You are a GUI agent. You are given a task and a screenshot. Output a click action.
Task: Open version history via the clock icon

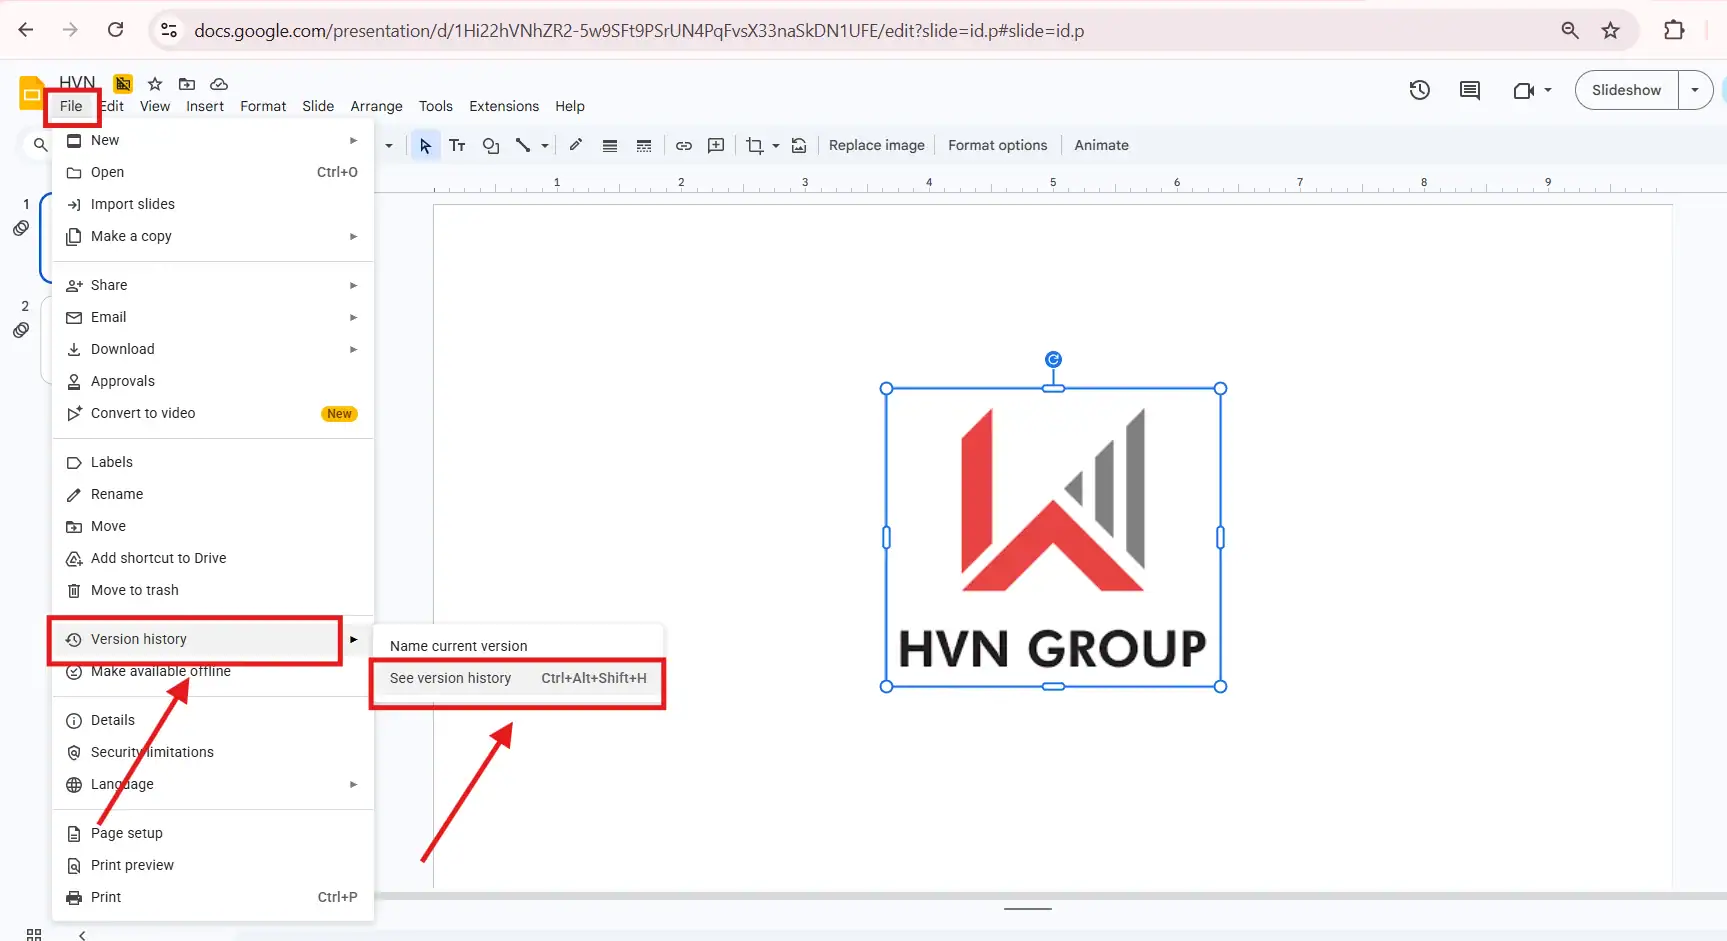click(x=1419, y=90)
